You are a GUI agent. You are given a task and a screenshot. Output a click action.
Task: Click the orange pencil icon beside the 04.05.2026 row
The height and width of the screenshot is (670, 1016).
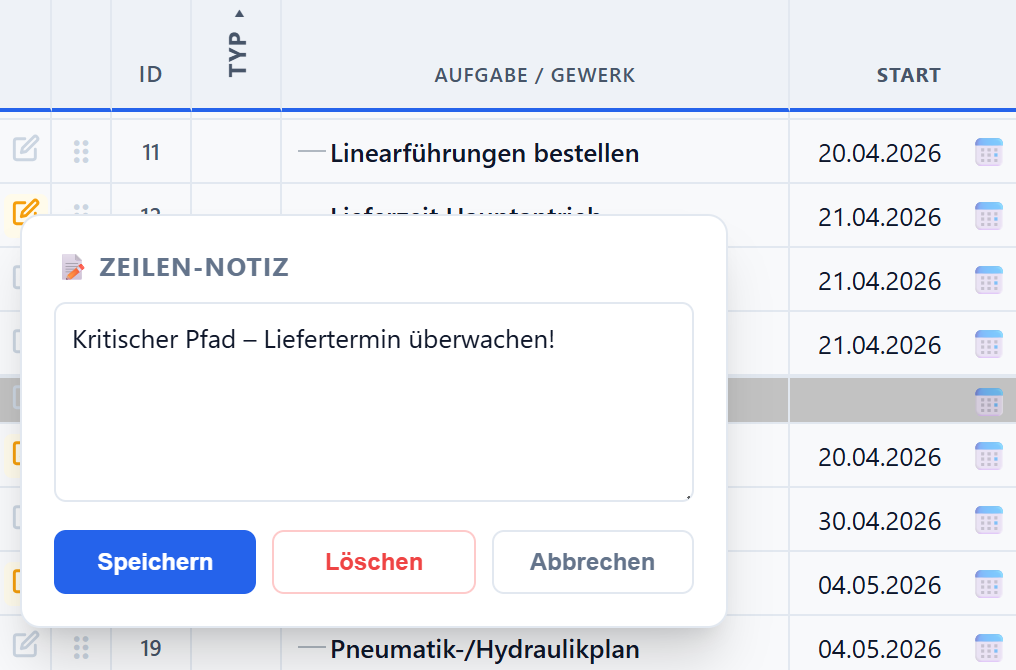coord(18,585)
